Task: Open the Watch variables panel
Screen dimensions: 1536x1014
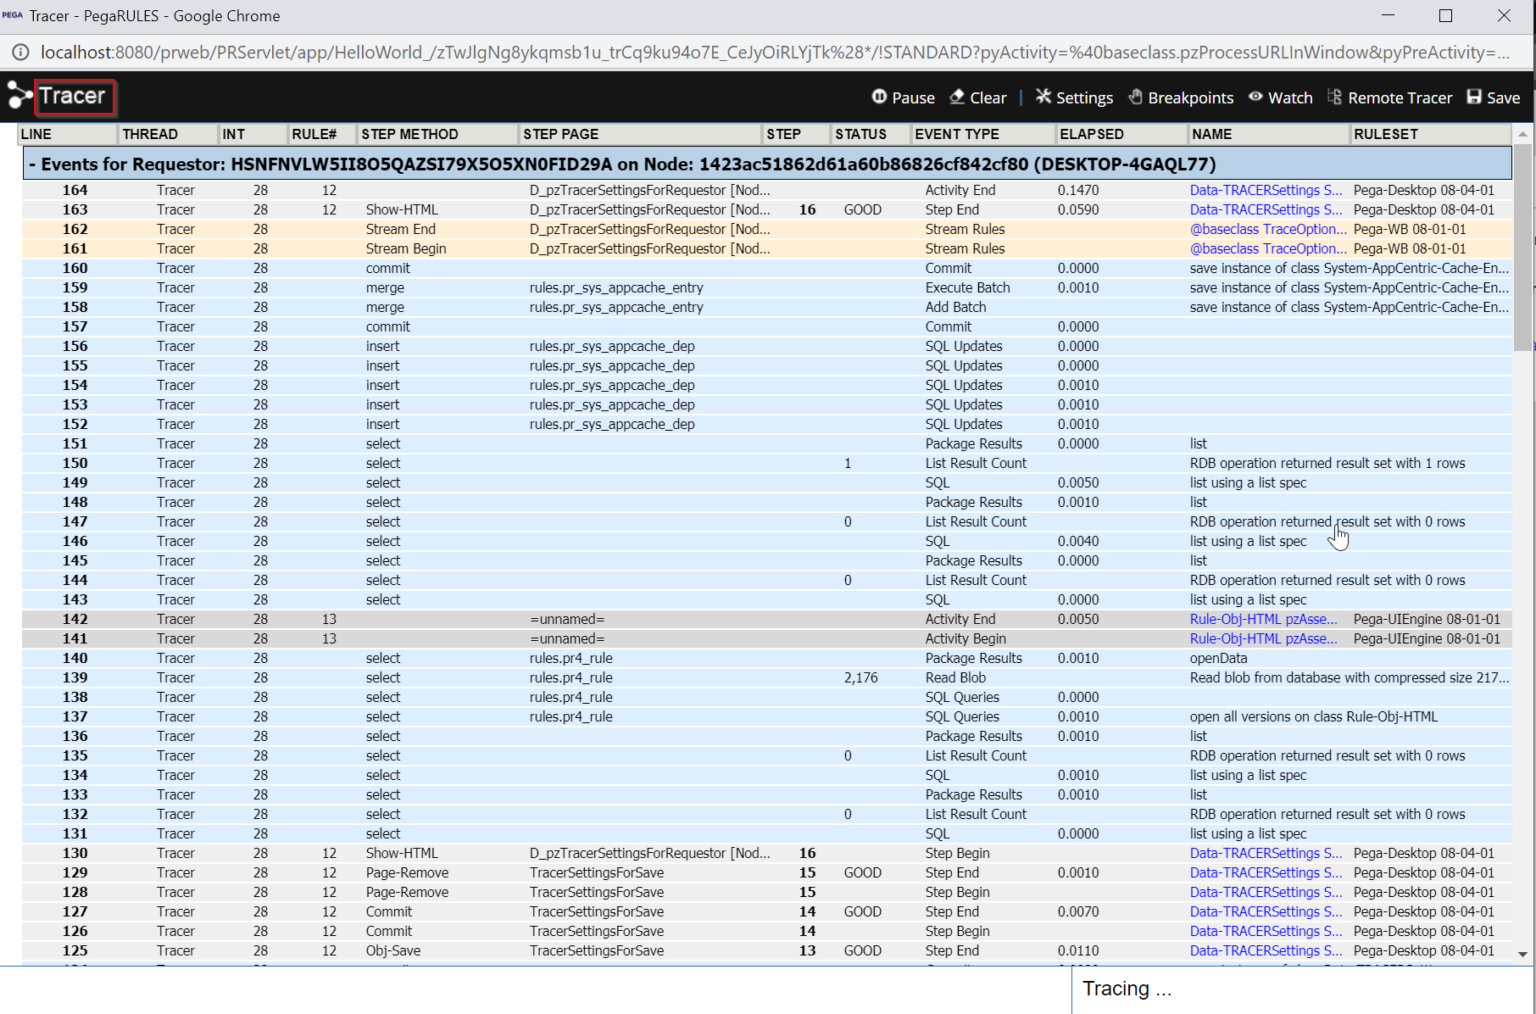Action: coord(1280,97)
